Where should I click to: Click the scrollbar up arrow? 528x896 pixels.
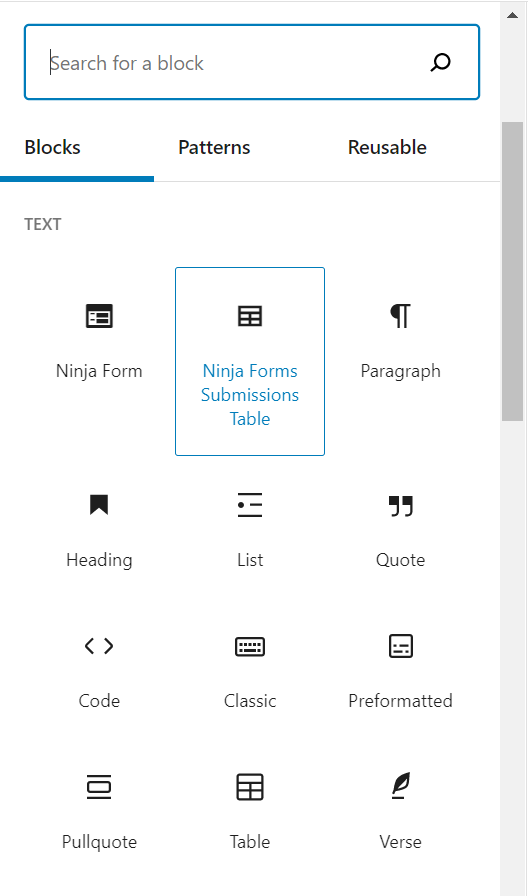pyautogui.click(x=513, y=15)
